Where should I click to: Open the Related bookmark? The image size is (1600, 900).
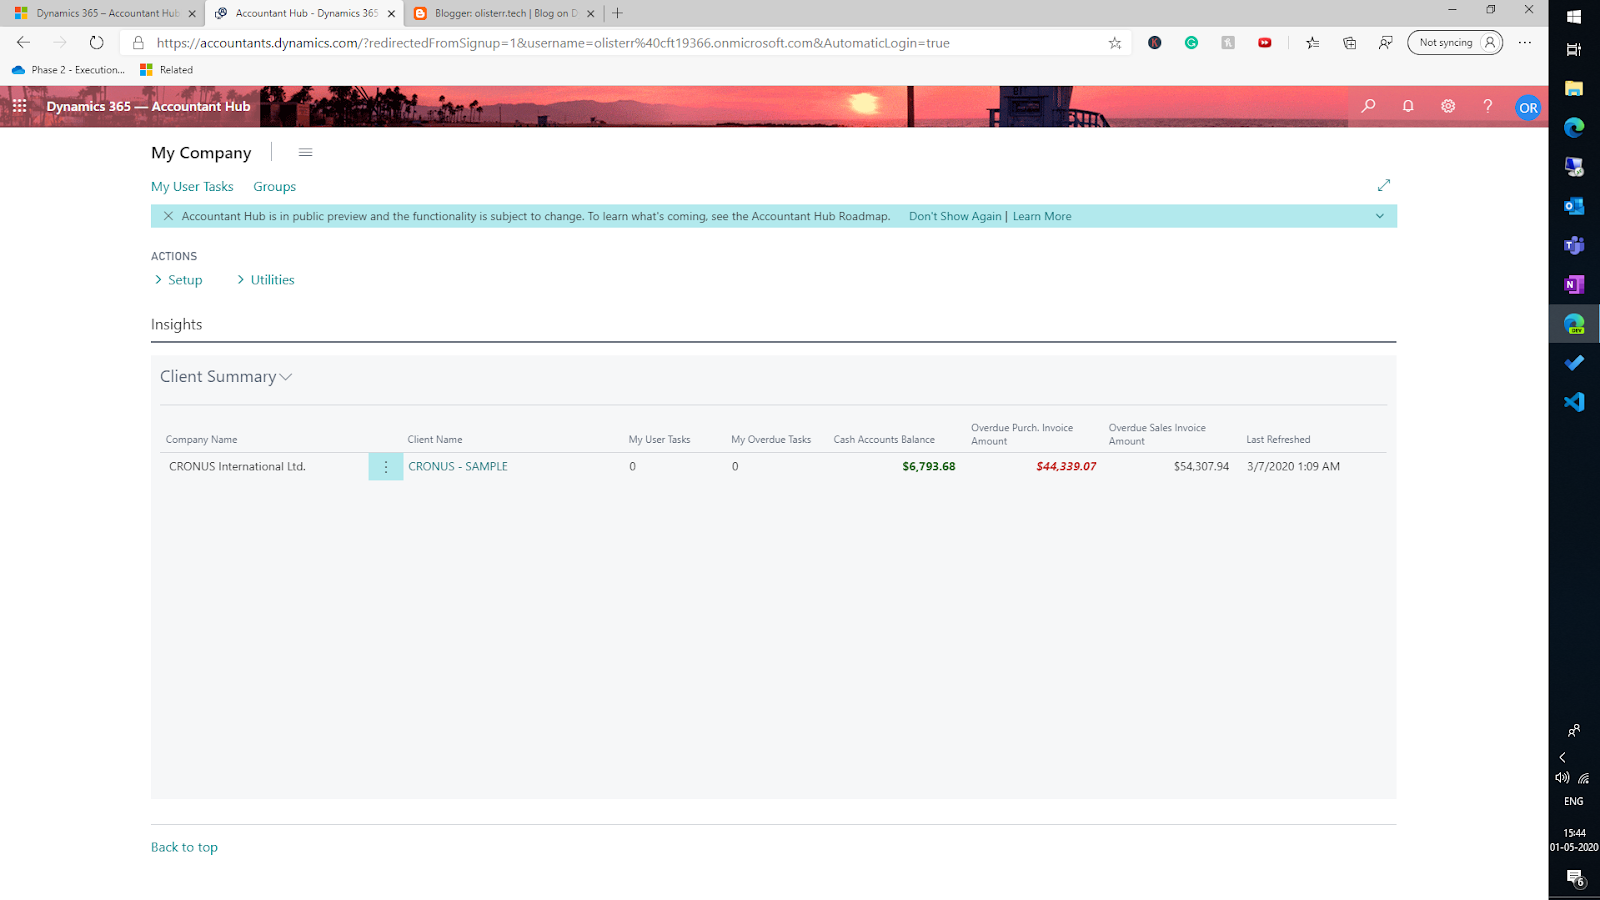[167, 70]
